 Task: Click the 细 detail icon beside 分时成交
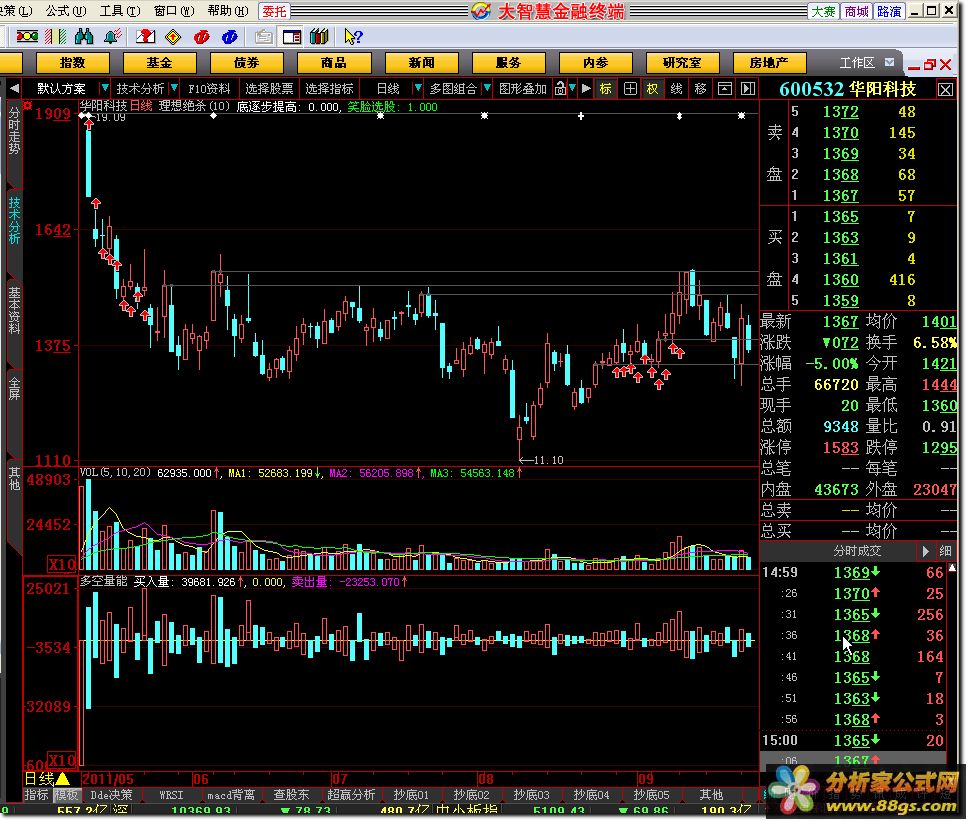(x=945, y=551)
